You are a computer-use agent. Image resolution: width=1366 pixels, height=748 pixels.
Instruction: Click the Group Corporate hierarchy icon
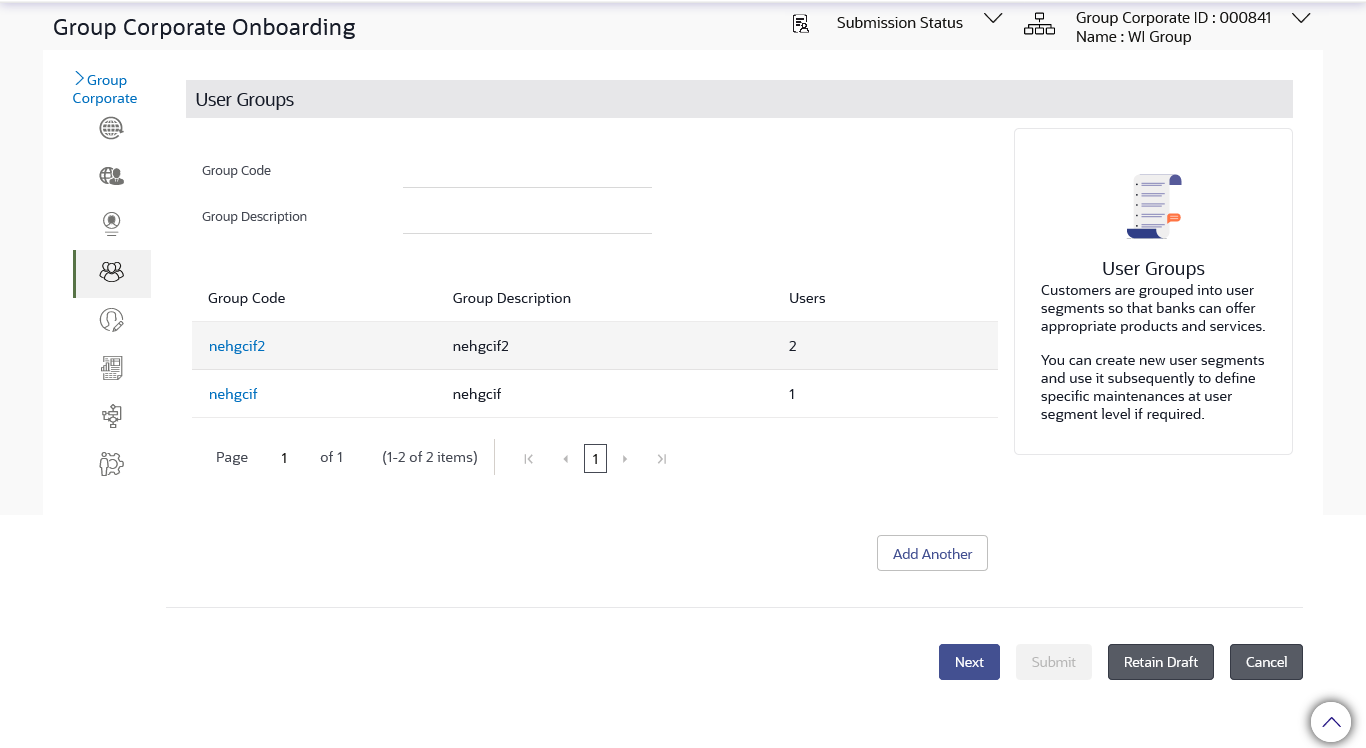[x=1039, y=25]
